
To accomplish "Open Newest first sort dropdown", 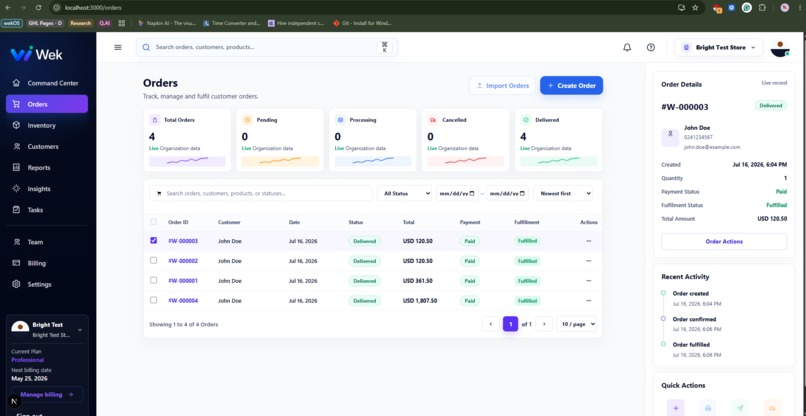I will (563, 193).
